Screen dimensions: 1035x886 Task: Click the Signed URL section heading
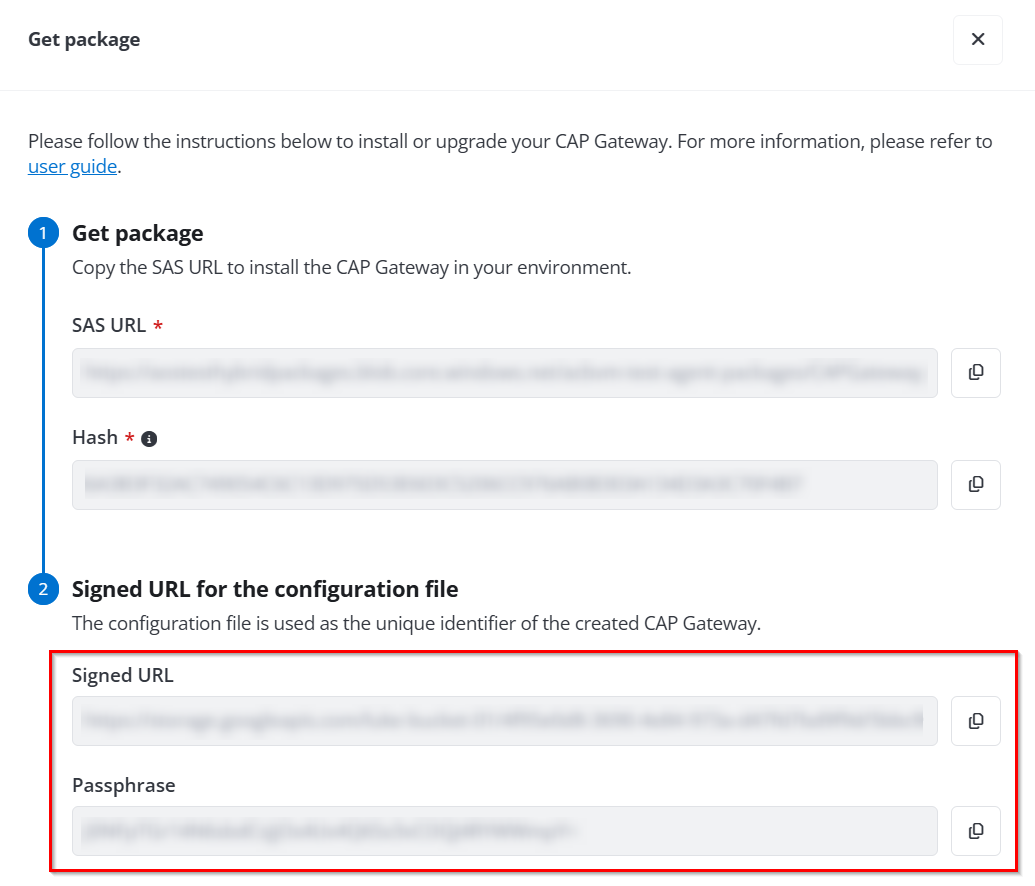coord(264,589)
